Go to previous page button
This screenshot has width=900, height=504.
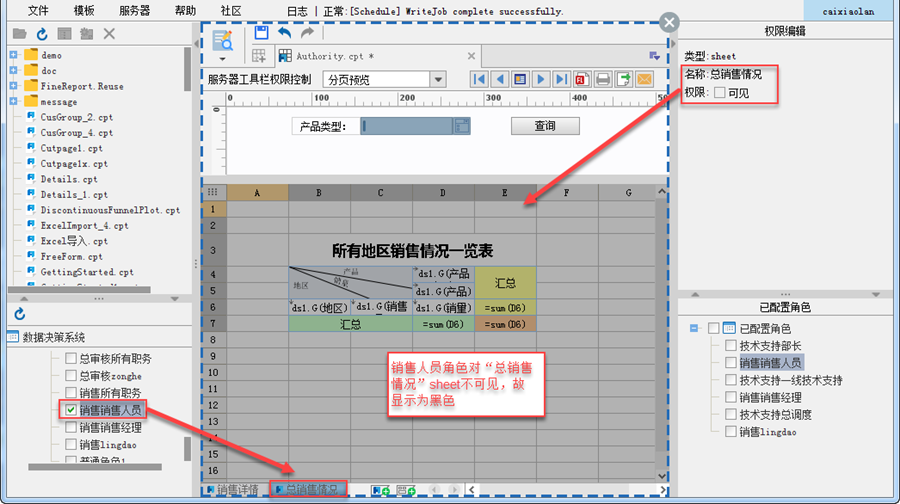coord(500,79)
